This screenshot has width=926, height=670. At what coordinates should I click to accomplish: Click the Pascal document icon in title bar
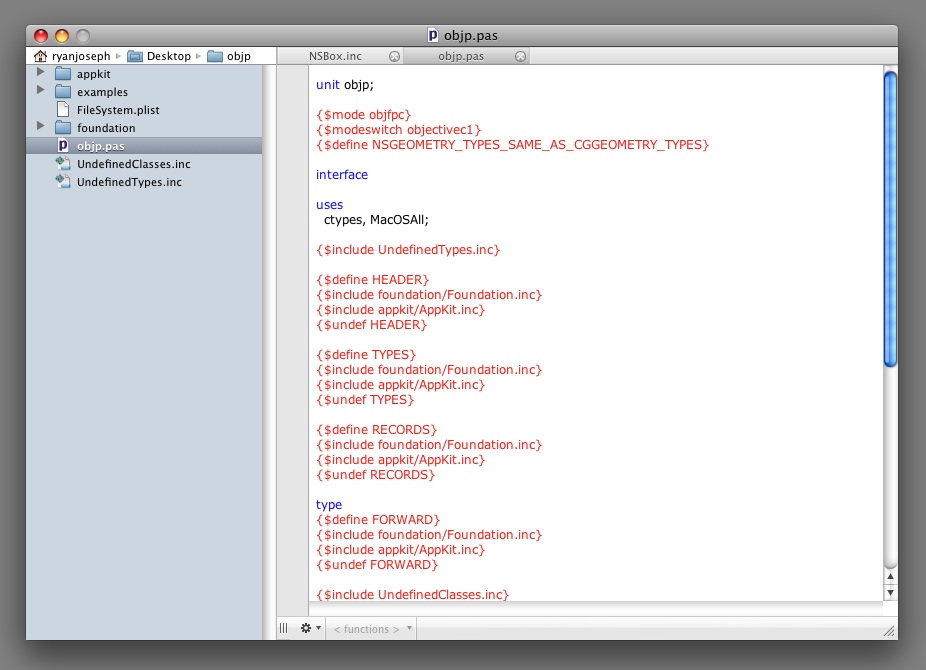[x=433, y=35]
